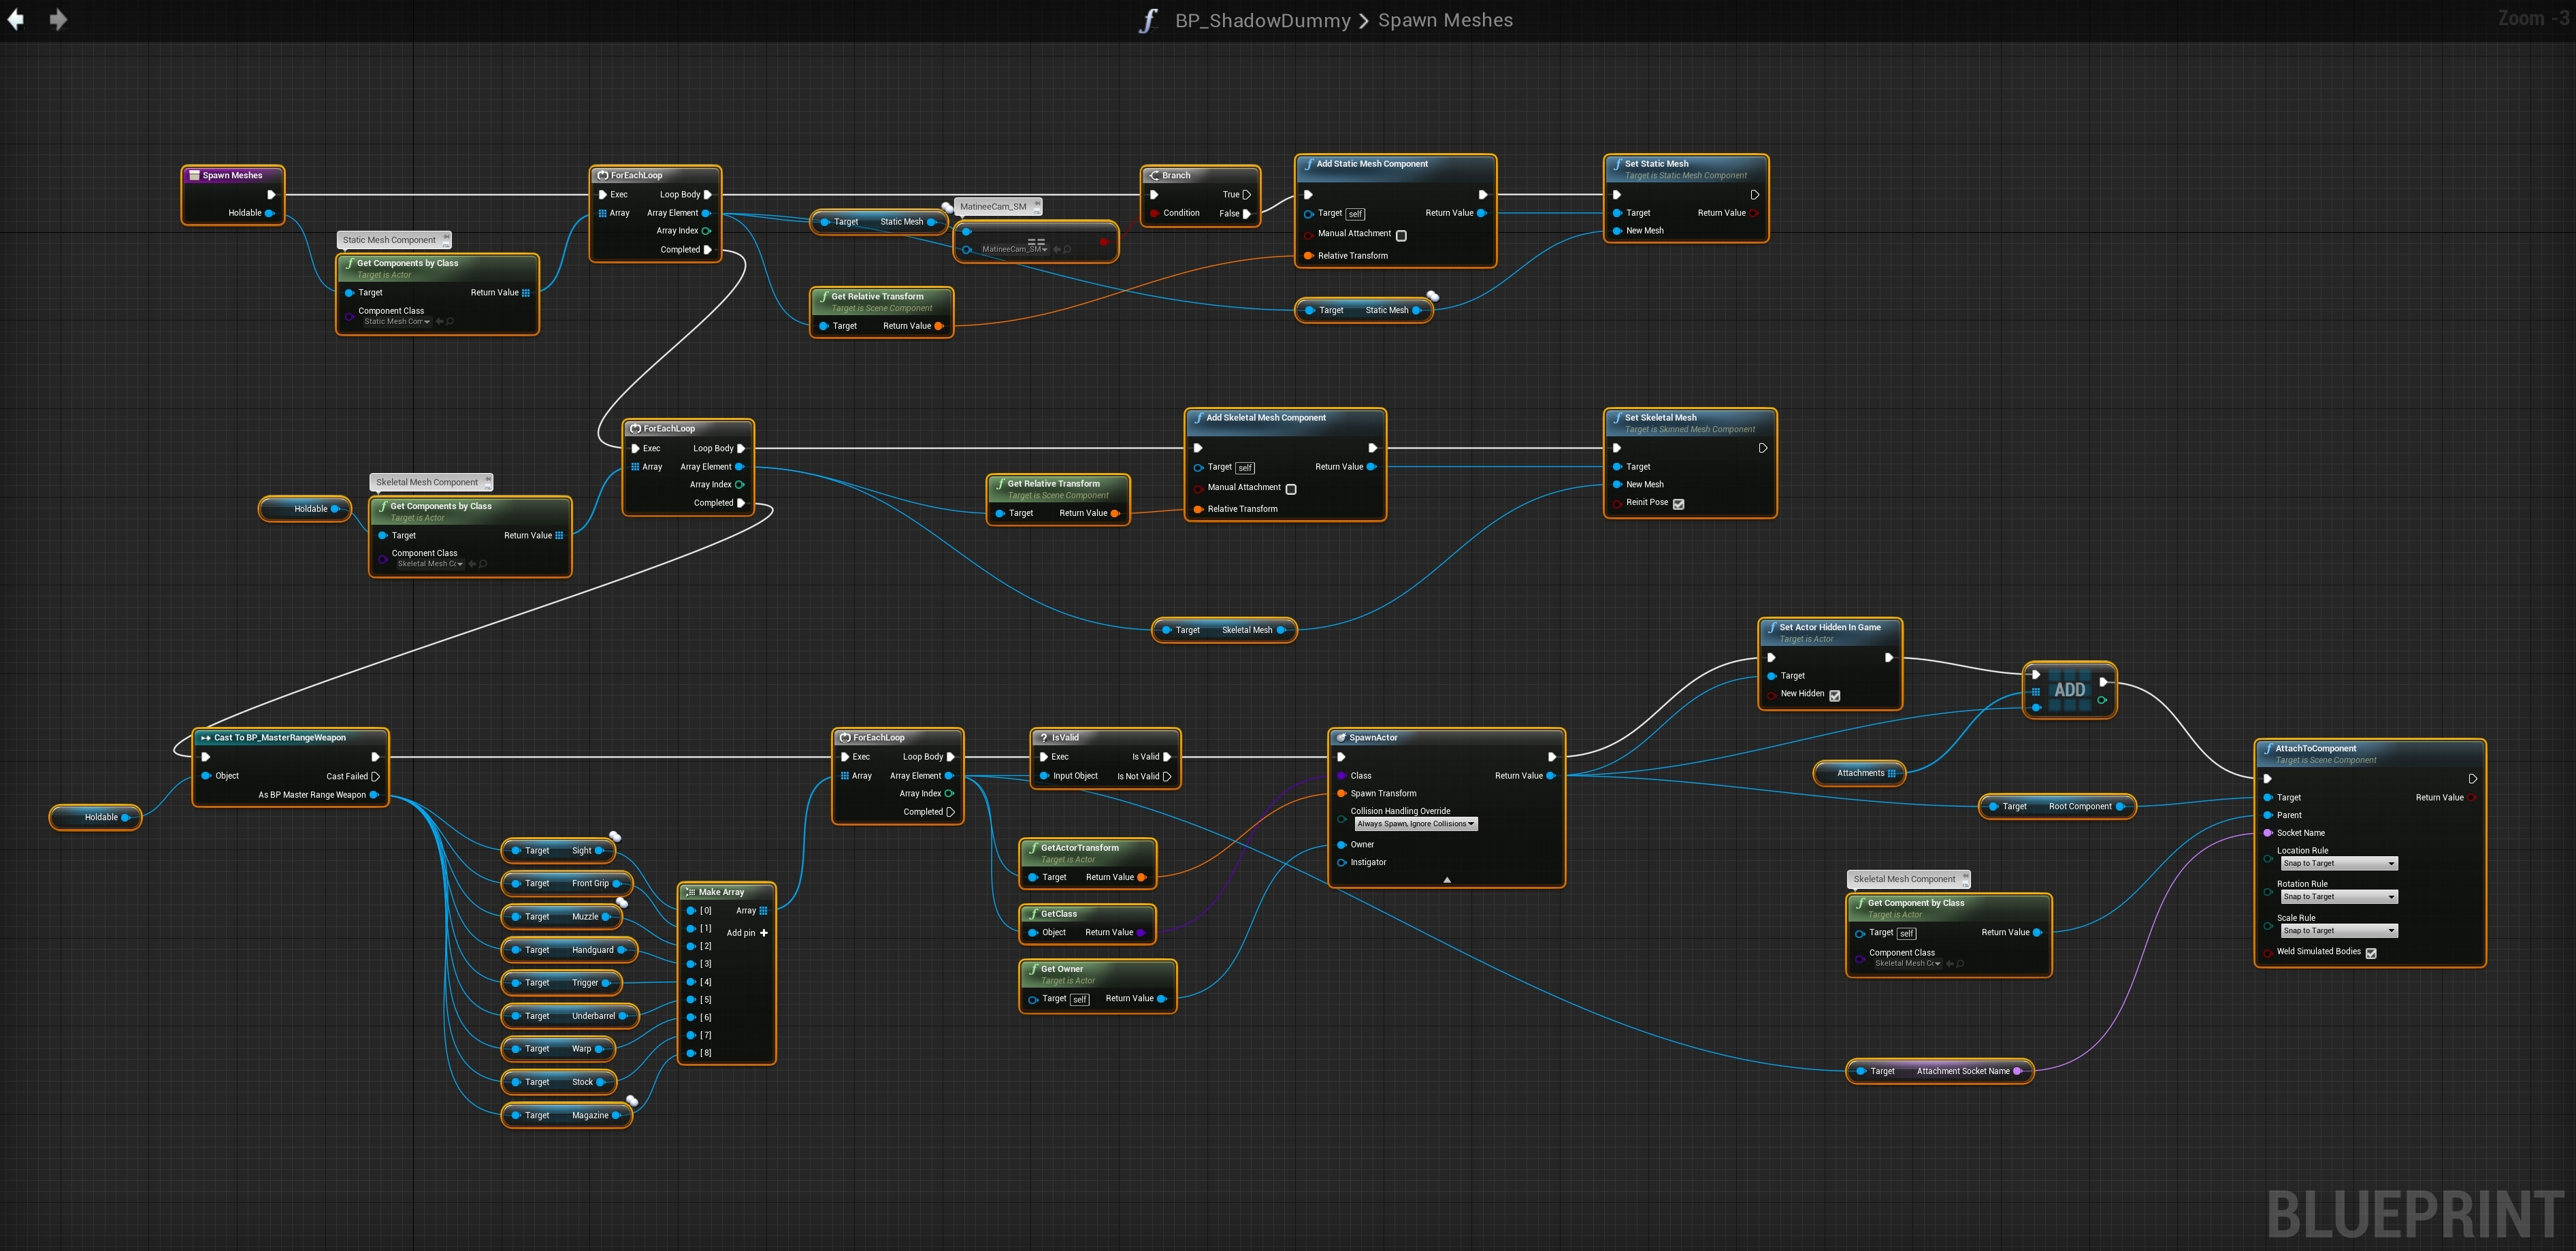
Task: Toggle Weld Simulated Bodies checkbox
Action: (x=2370, y=953)
